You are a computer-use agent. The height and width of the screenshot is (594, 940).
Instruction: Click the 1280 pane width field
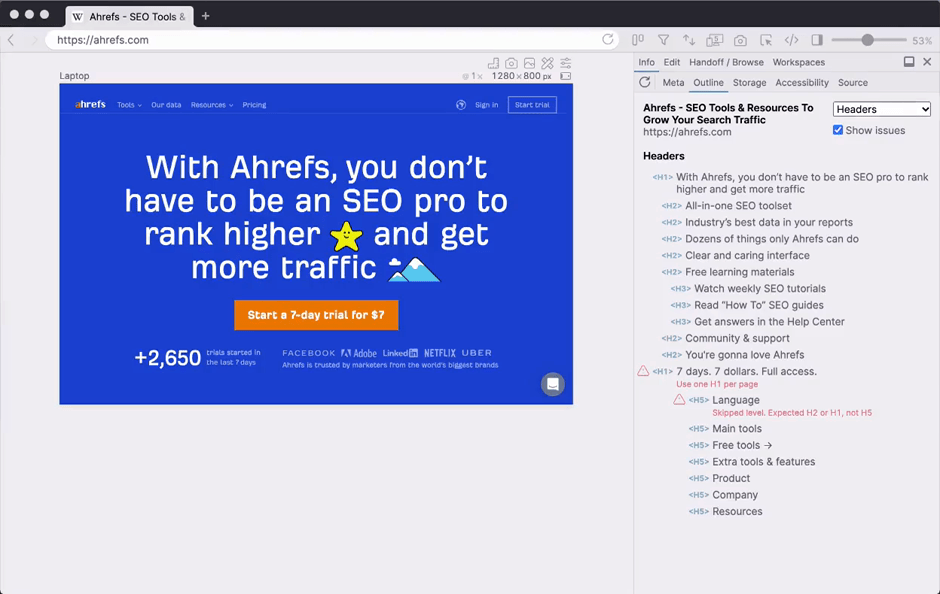503,76
